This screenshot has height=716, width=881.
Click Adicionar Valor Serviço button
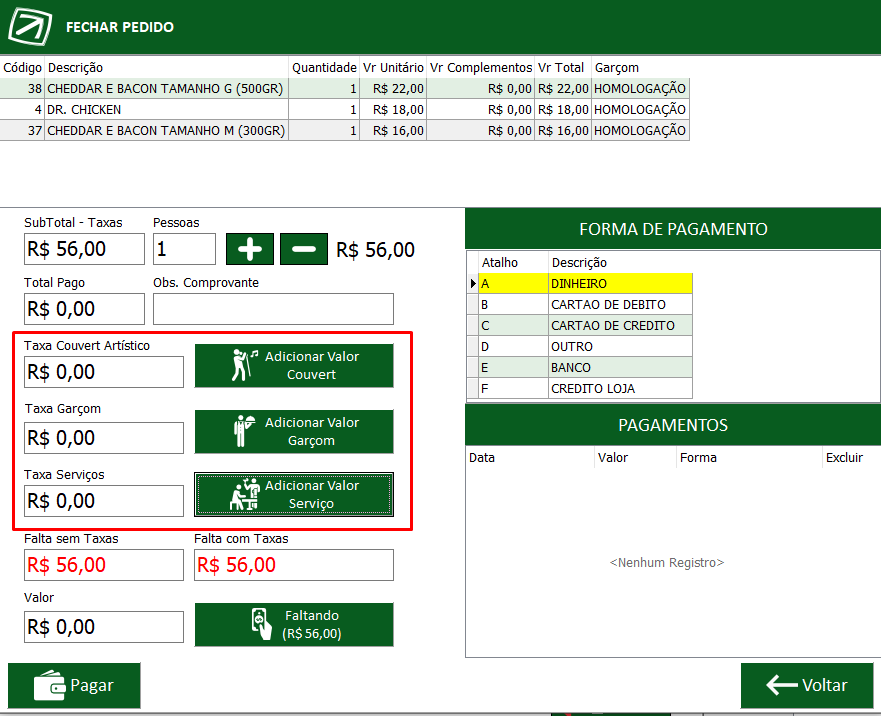pos(294,495)
